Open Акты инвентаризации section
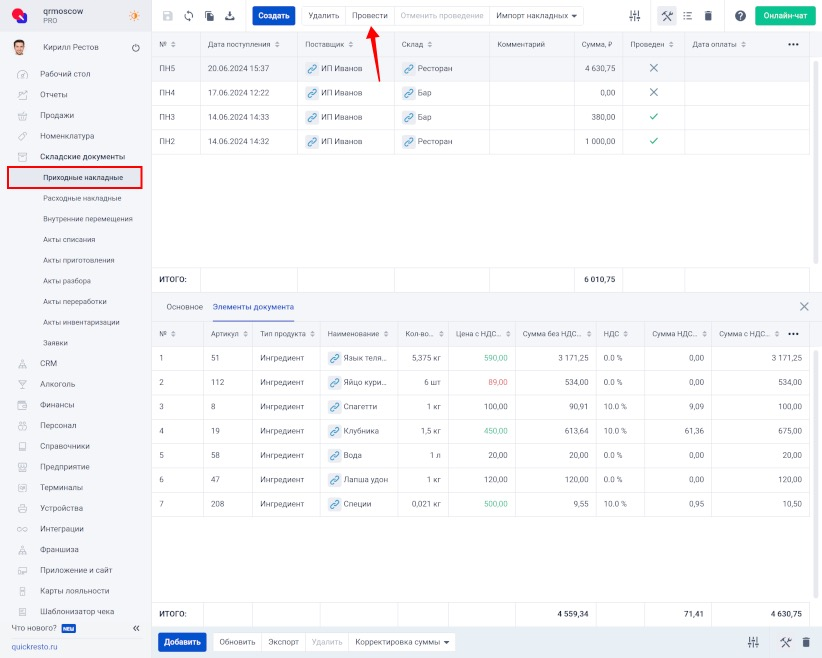This screenshot has height=658, width=822. click(x=81, y=322)
